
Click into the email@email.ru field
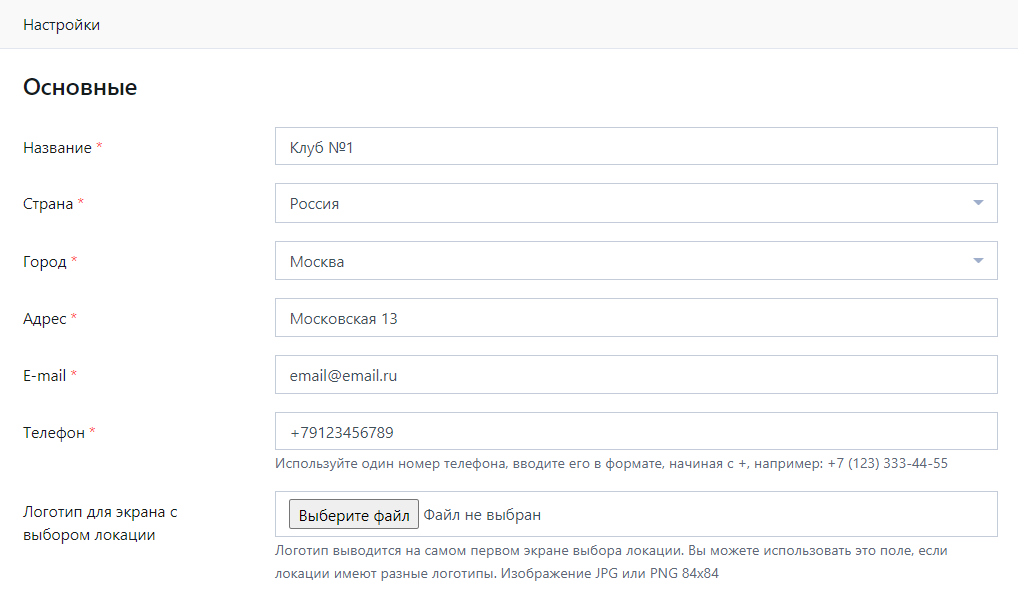[636, 375]
